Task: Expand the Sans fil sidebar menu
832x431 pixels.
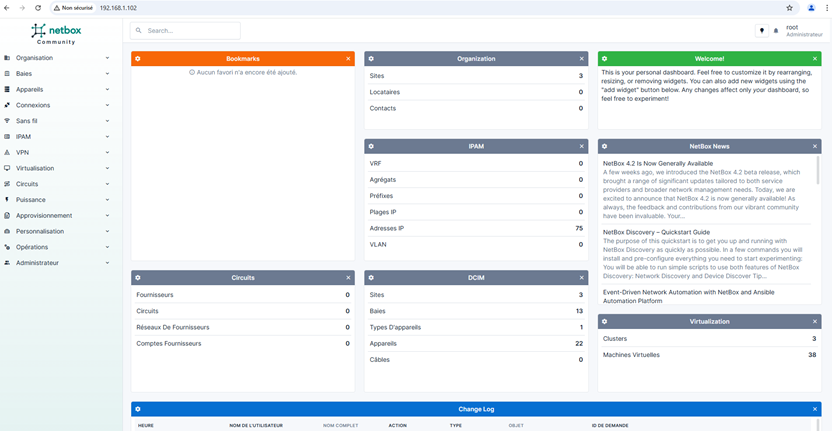Action: pyautogui.click(x=56, y=121)
